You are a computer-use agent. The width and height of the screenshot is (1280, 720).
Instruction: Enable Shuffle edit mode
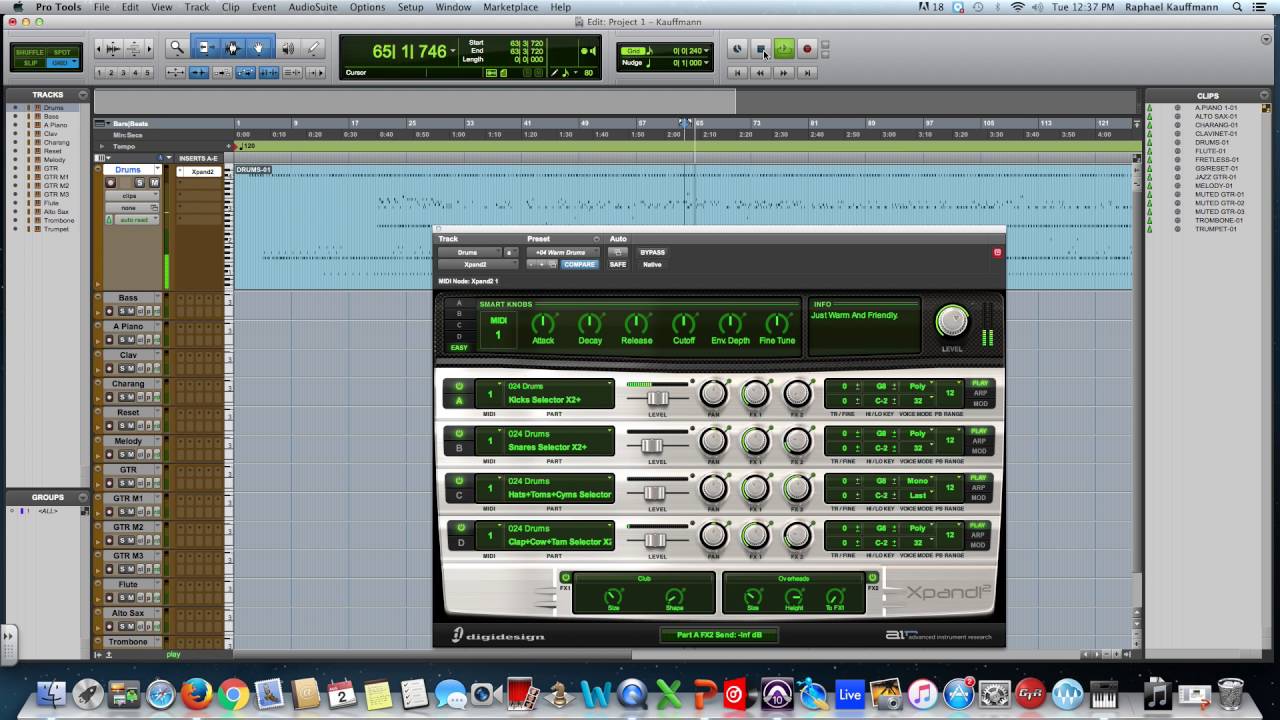pos(30,52)
